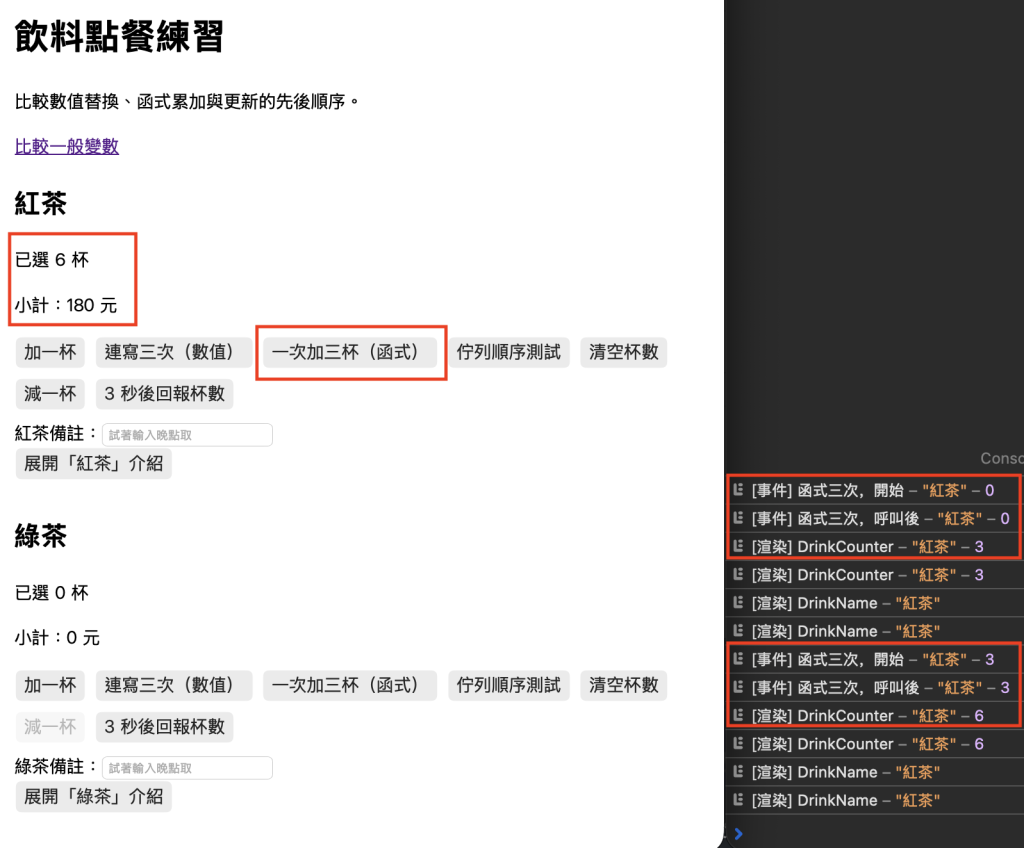Select console log "函式三次，呼叫後 – 紅茶 – 3"

875,688
